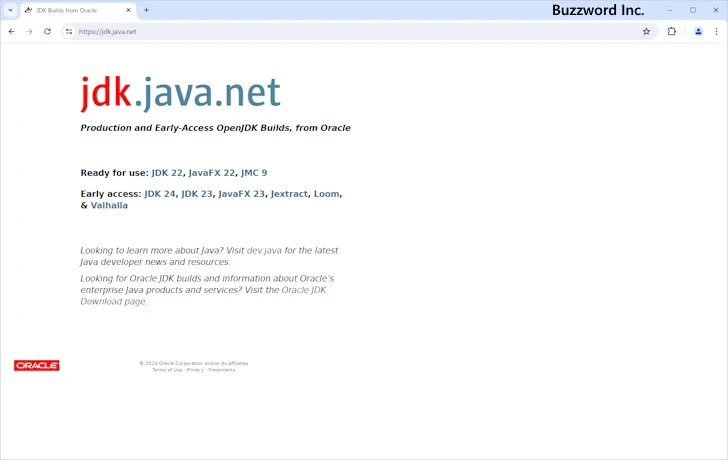Screen dimensions: 728x460
Task: Close the JDK Builds from Oracle tab
Action: point(129,10)
